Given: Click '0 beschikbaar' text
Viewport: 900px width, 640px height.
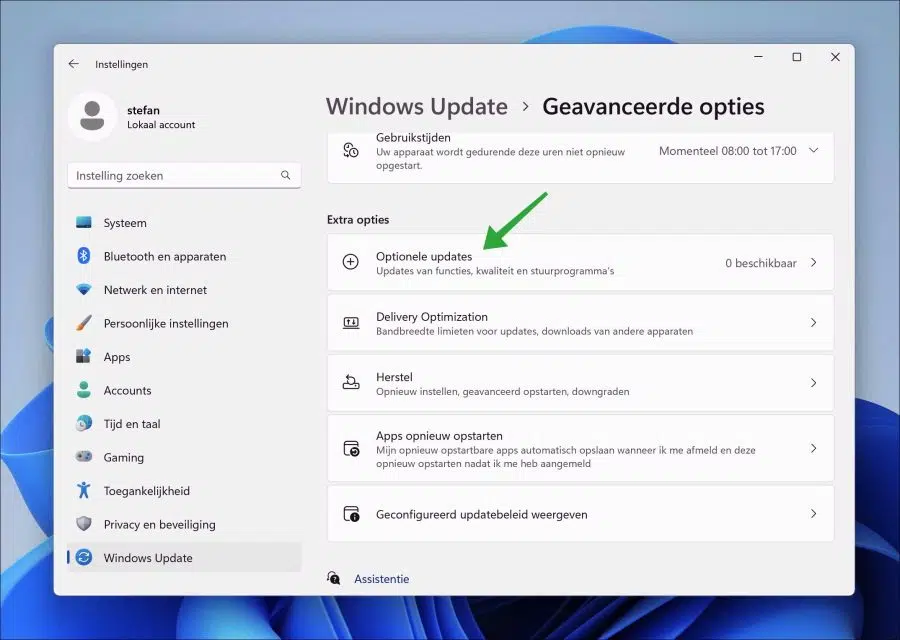Looking at the screenshot, I should point(761,263).
